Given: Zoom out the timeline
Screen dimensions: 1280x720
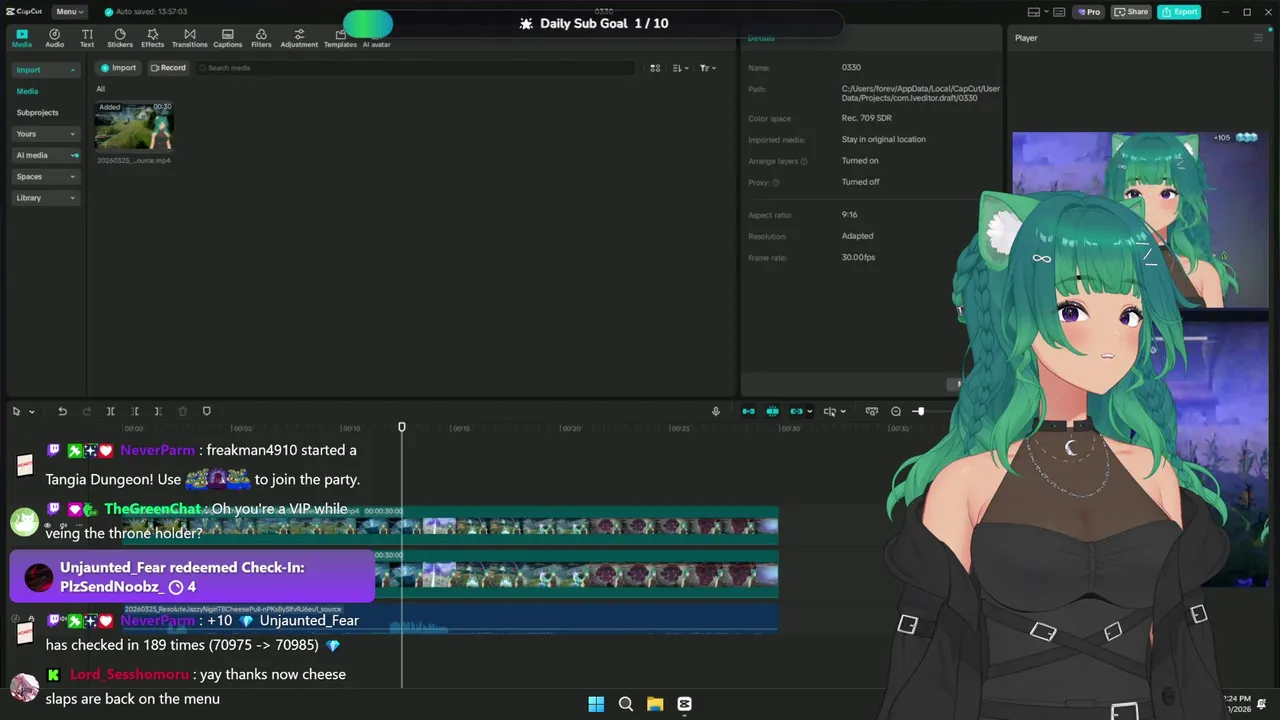Looking at the screenshot, I should coord(896,411).
